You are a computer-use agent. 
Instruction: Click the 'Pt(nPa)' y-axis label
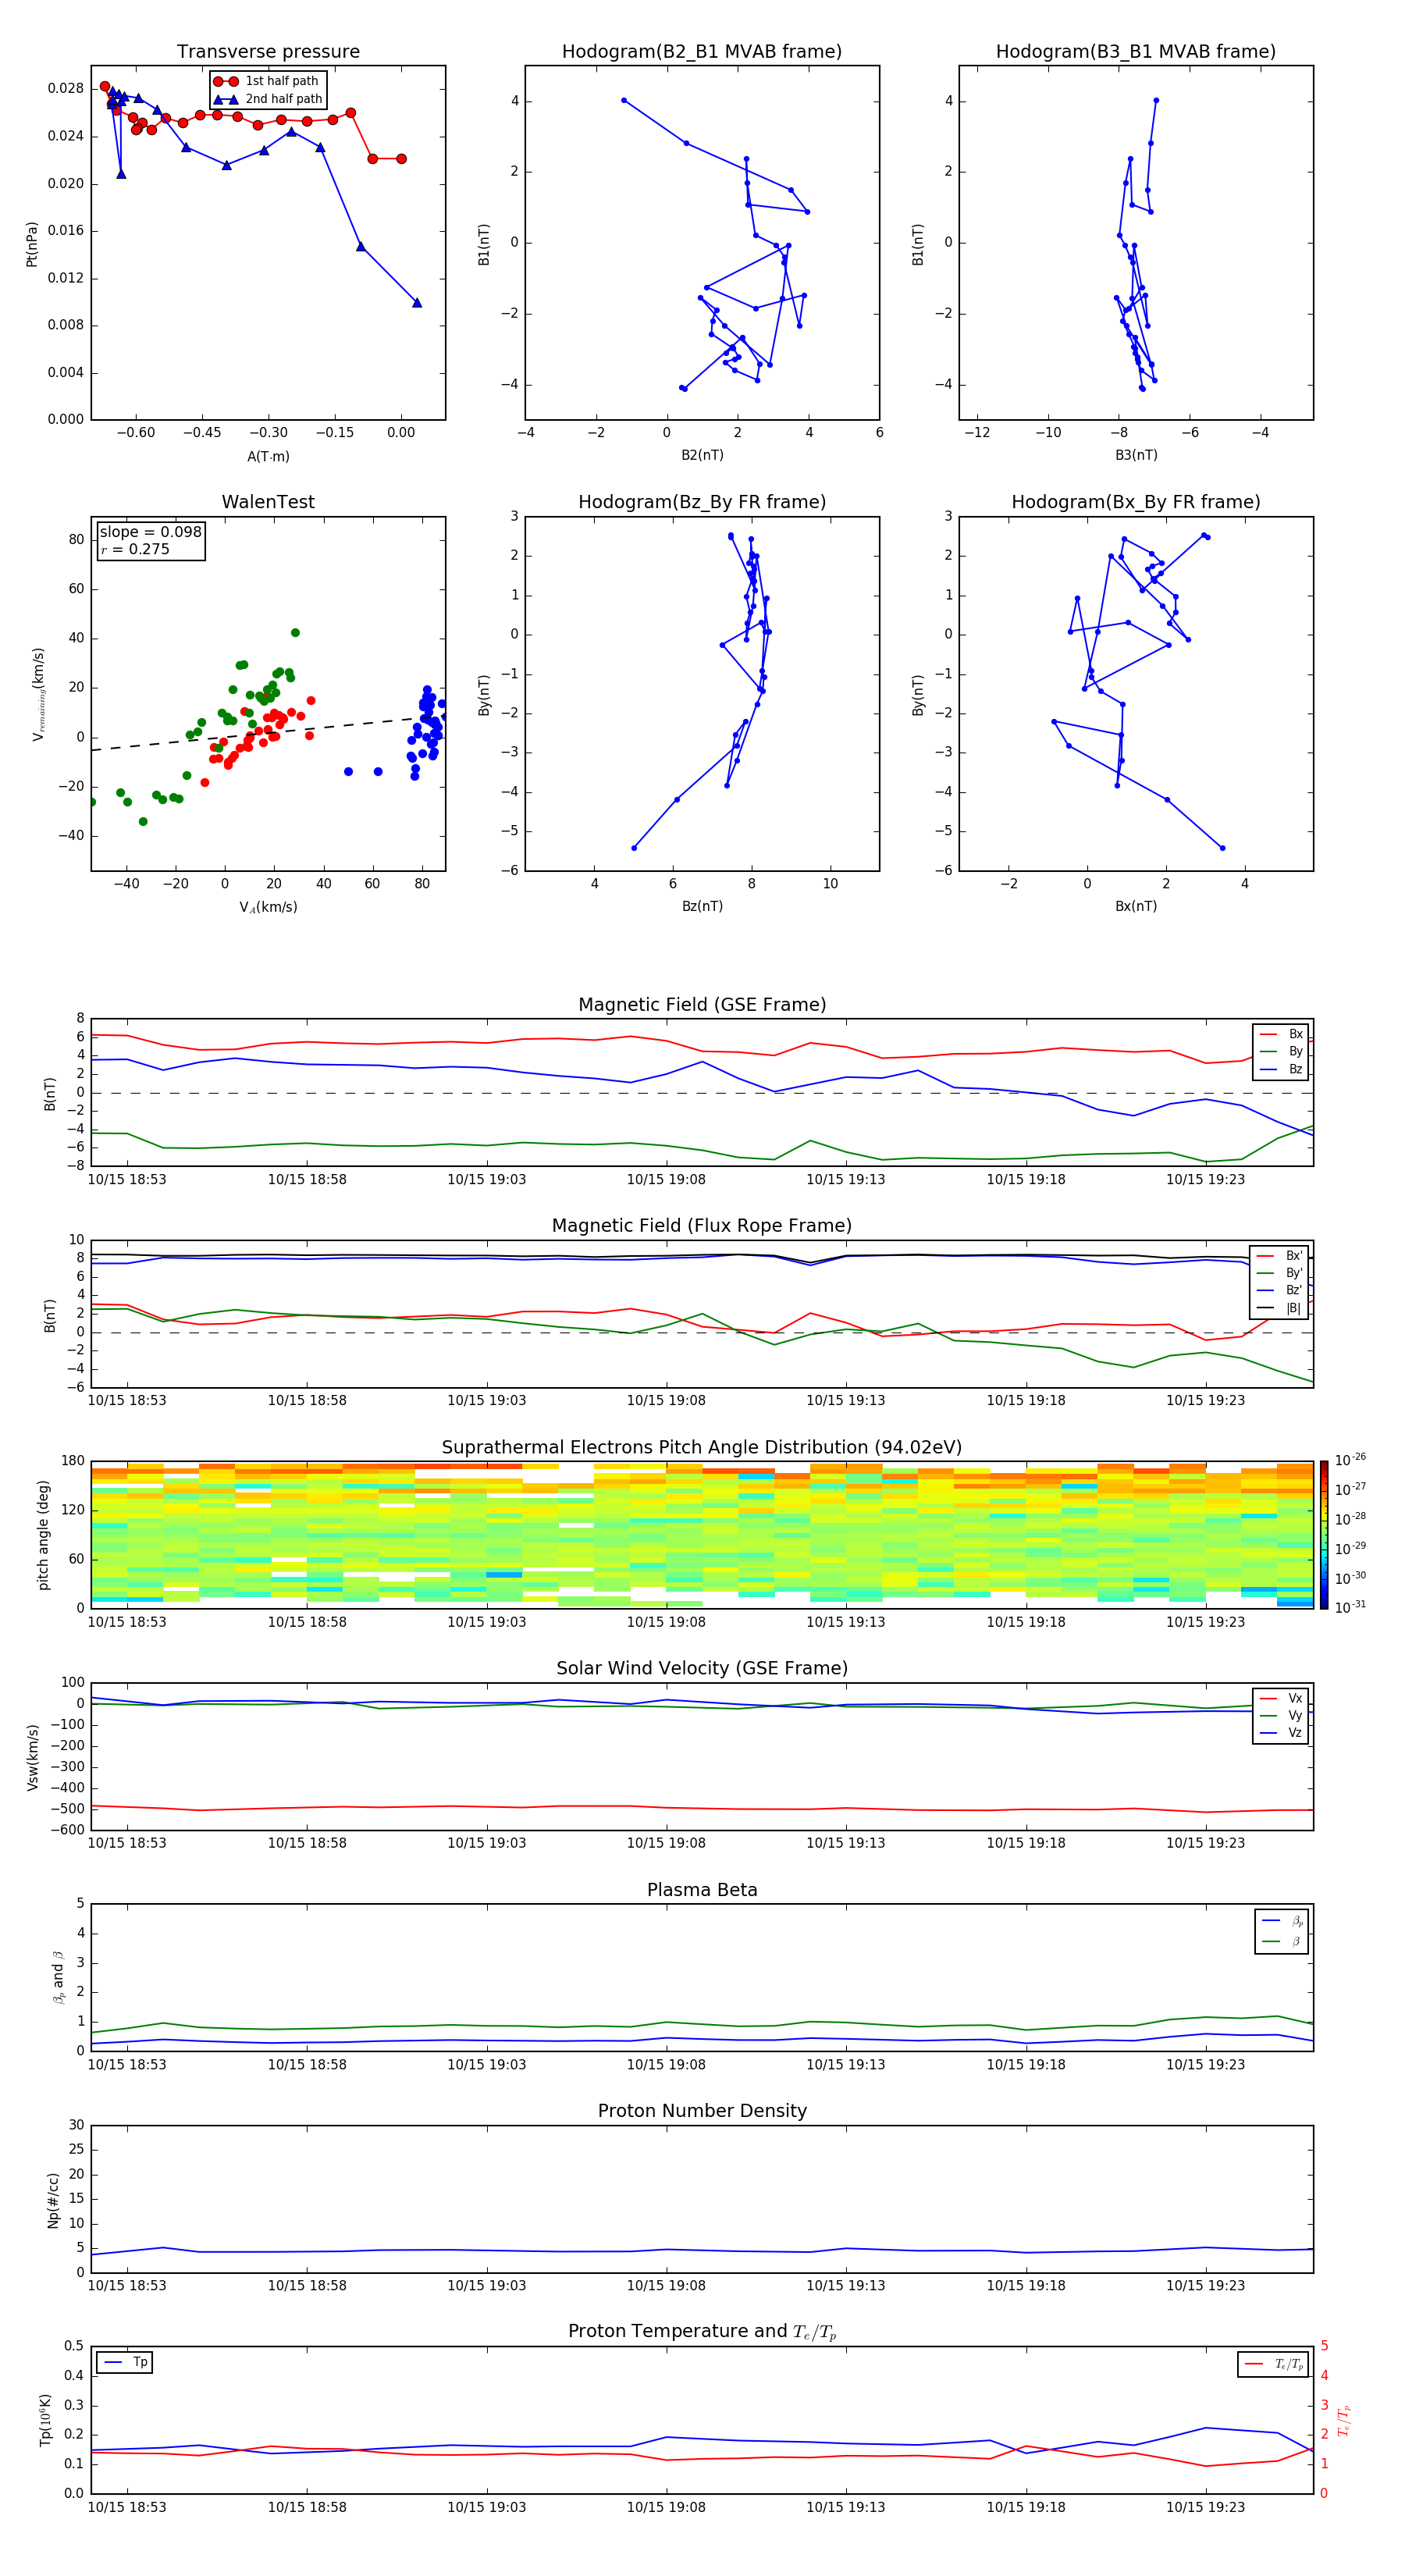(32, 244)
